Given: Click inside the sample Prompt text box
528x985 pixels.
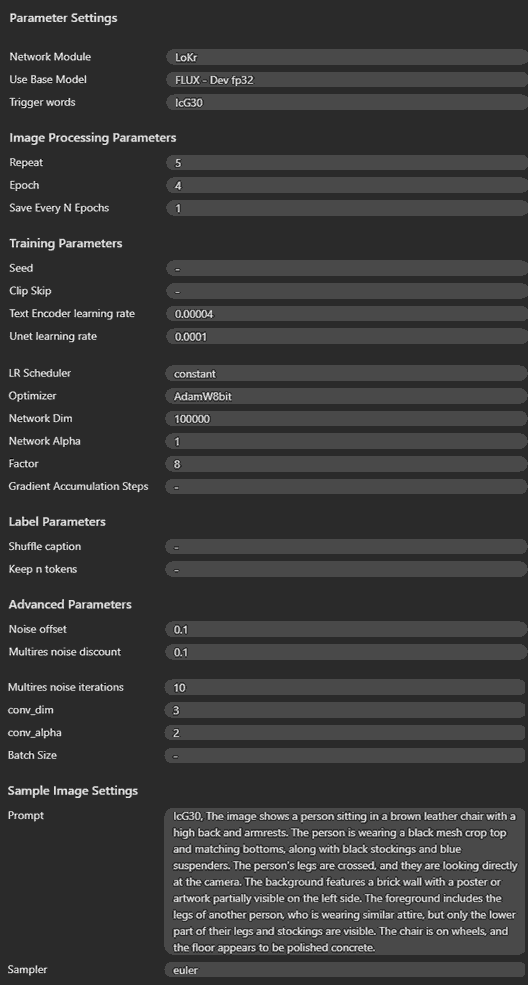Looking at the screenshot, I should pyautogui.click(x=345, y=881).
